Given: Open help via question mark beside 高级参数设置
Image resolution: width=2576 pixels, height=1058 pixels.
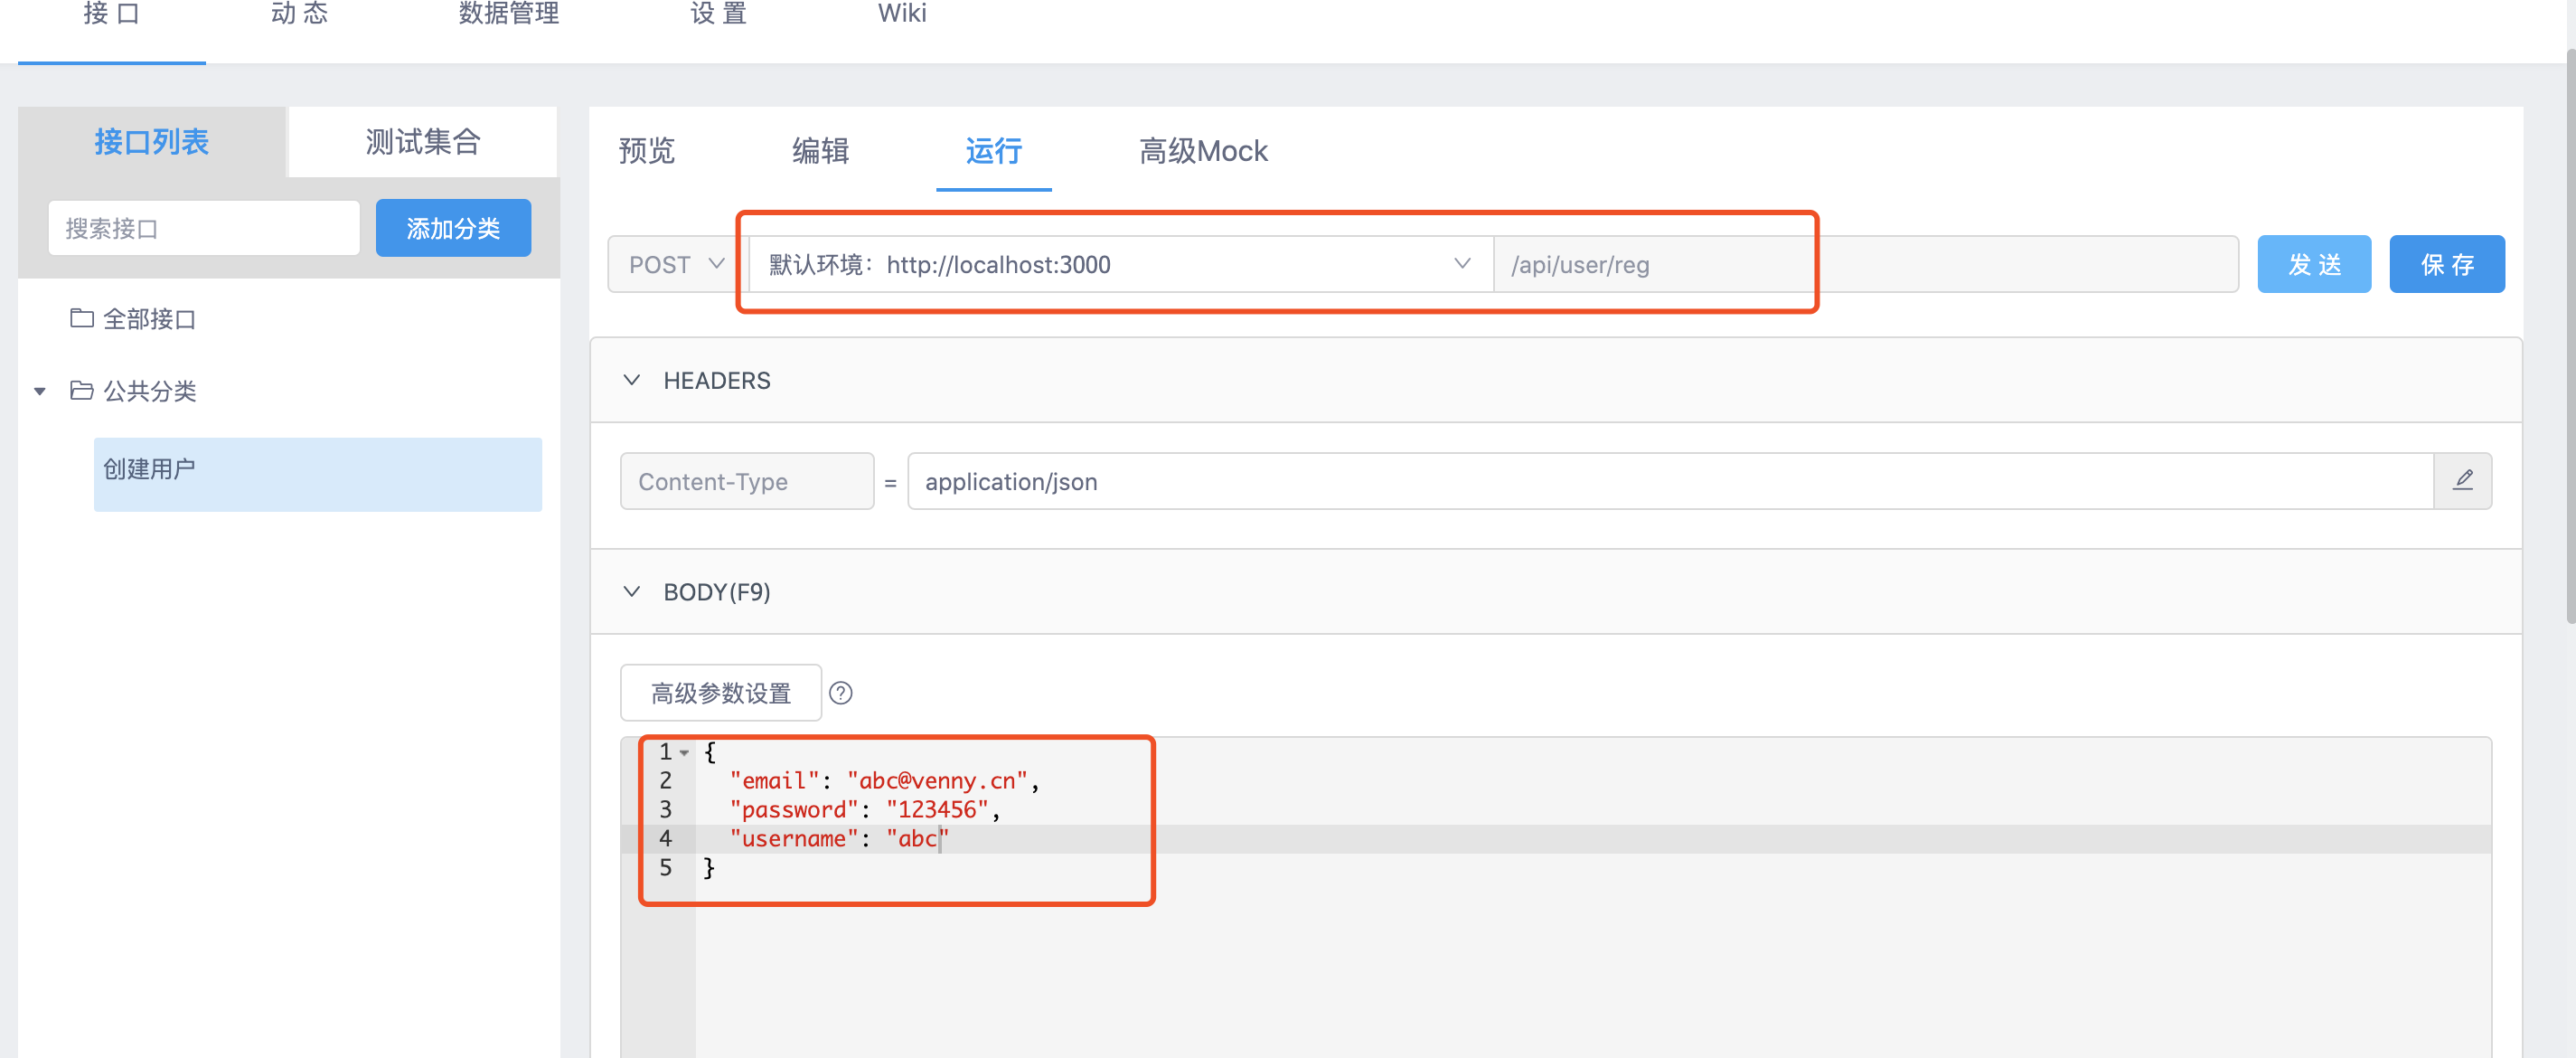Looking at the screenshot, I should click(842, 693).
